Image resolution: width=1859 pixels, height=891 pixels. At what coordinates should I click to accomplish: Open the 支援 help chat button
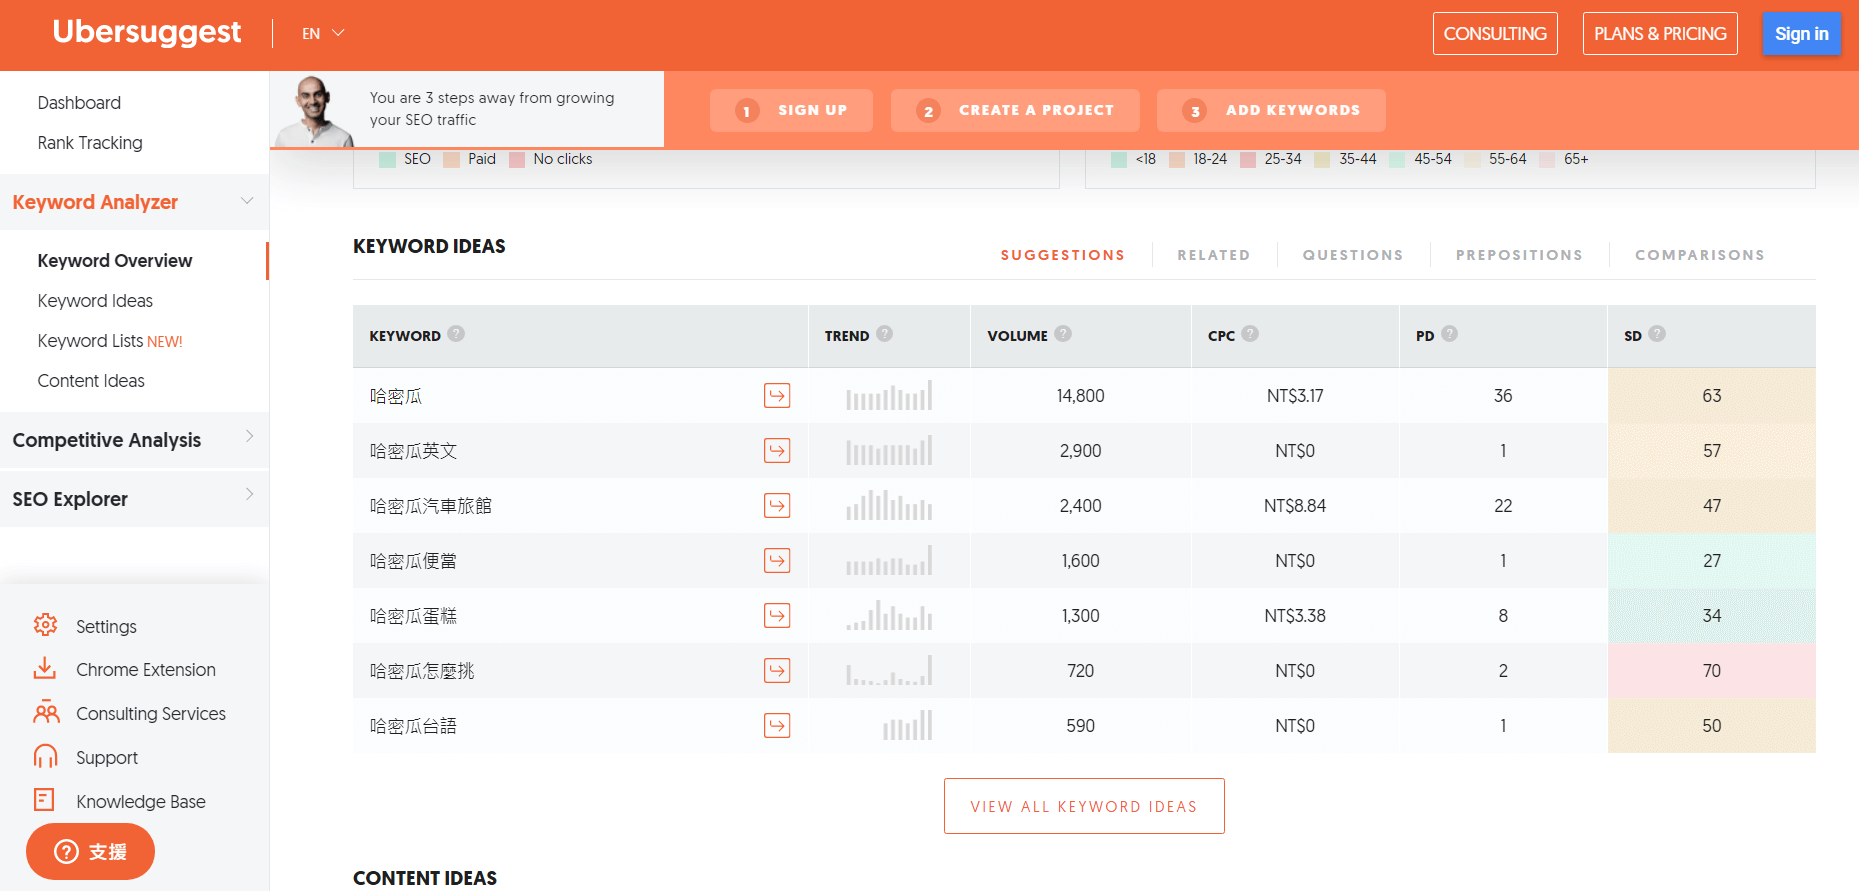point(90,852)
